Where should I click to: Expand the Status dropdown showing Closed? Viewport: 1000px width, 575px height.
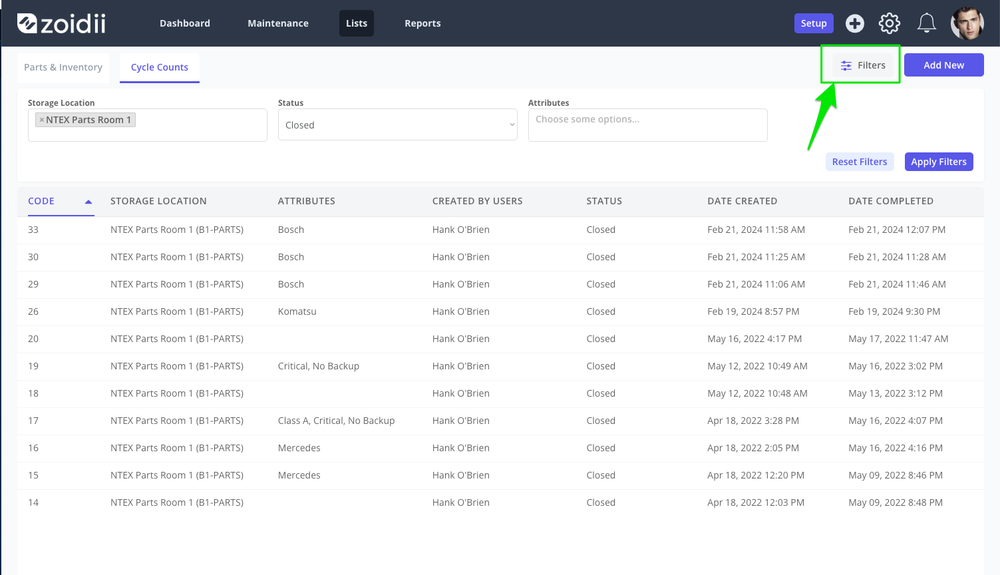tap(397, 125)
